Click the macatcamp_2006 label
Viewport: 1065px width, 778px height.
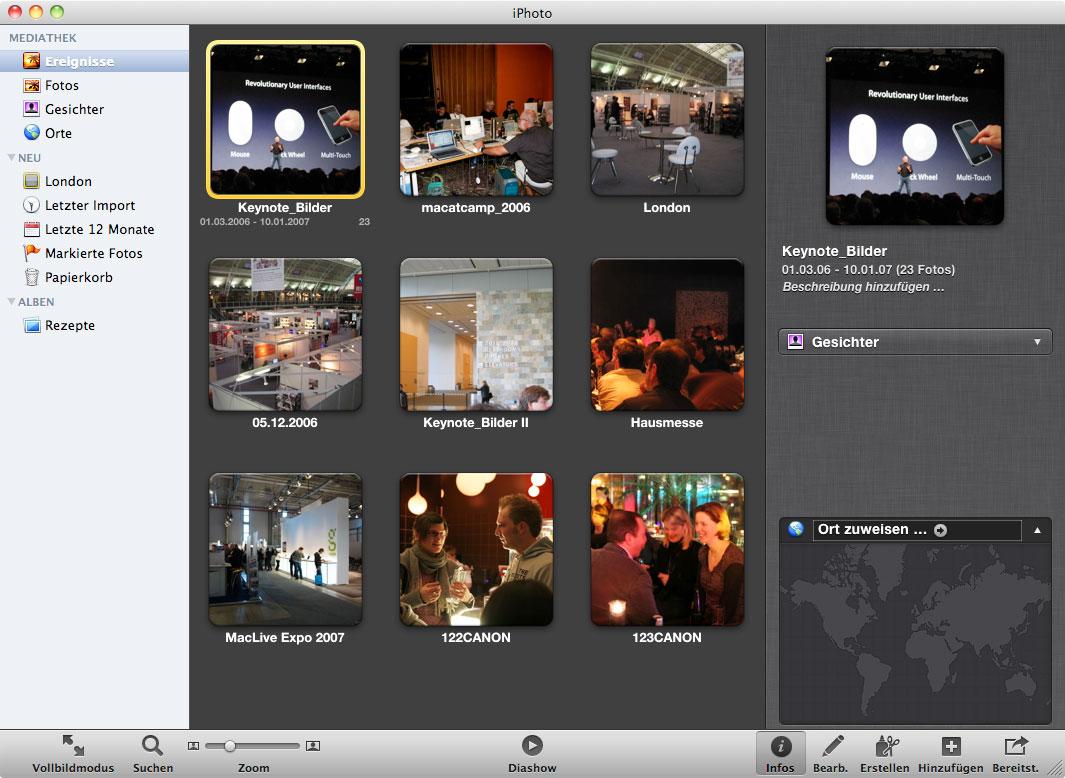click(475, 208)
